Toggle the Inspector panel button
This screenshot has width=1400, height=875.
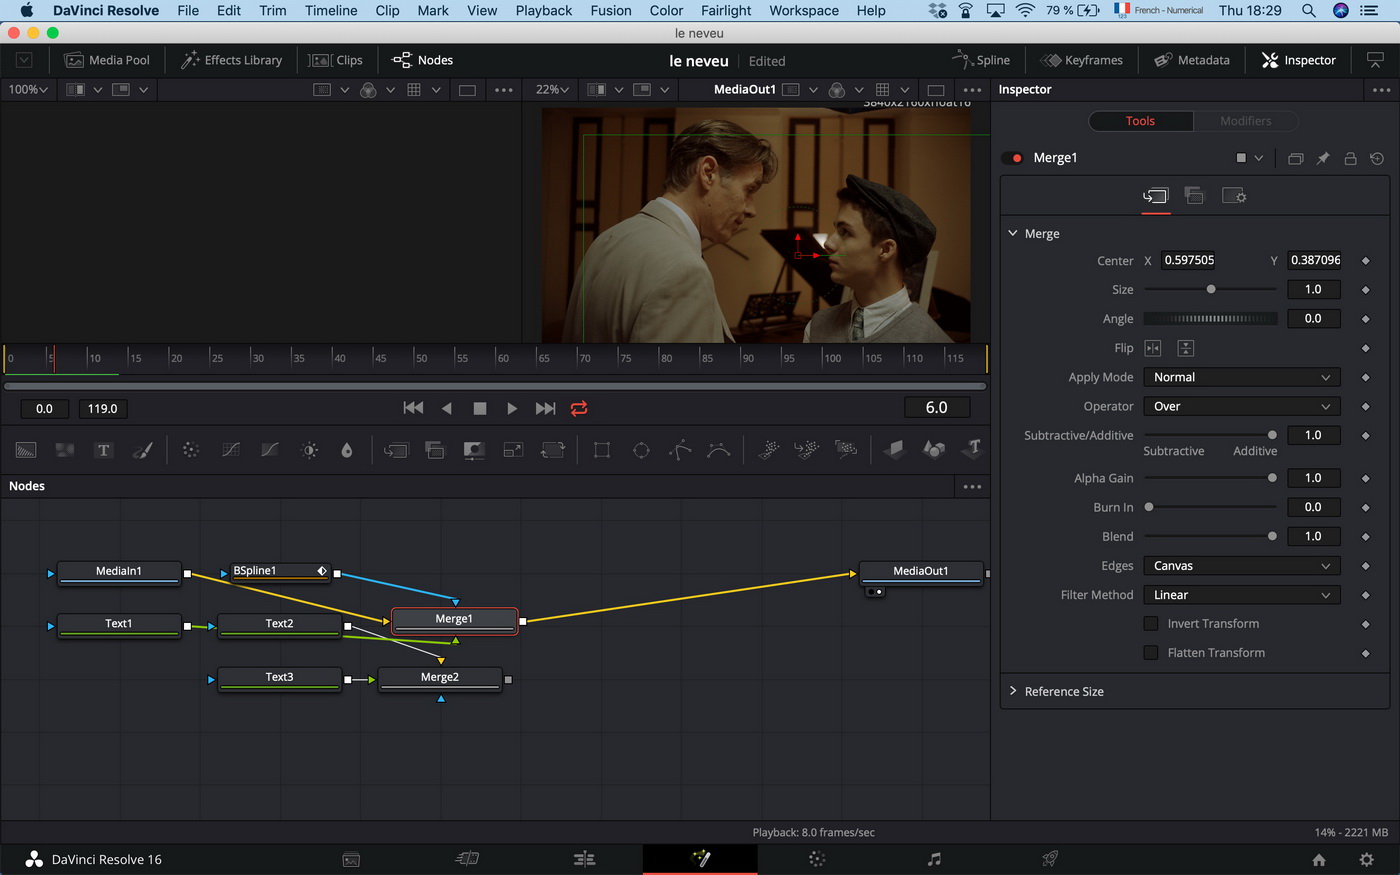[1299, 60]
